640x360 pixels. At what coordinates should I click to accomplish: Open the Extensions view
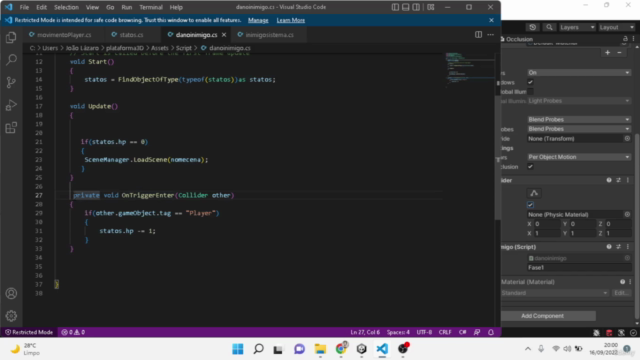point(11,127)
